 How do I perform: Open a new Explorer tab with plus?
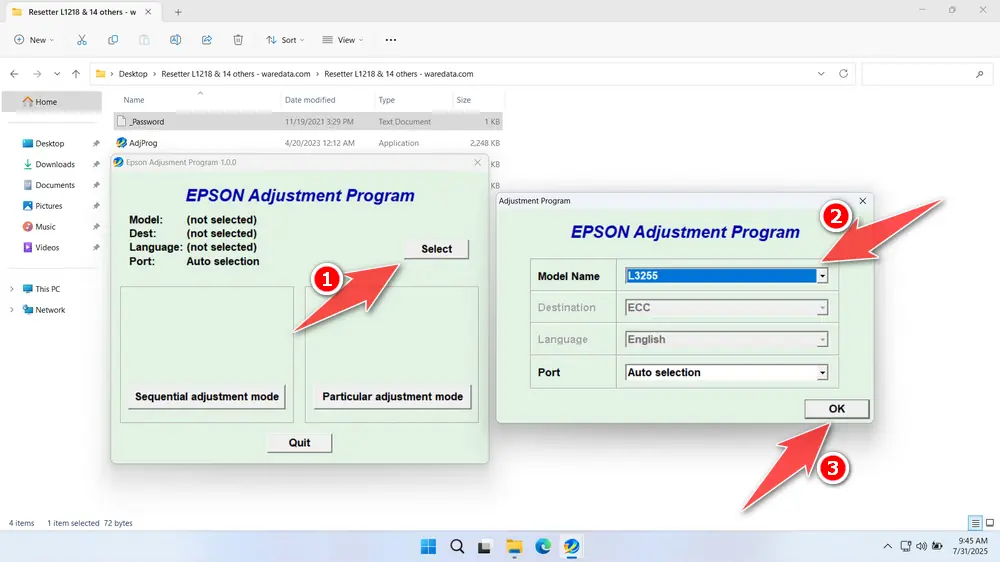(178, 12)
